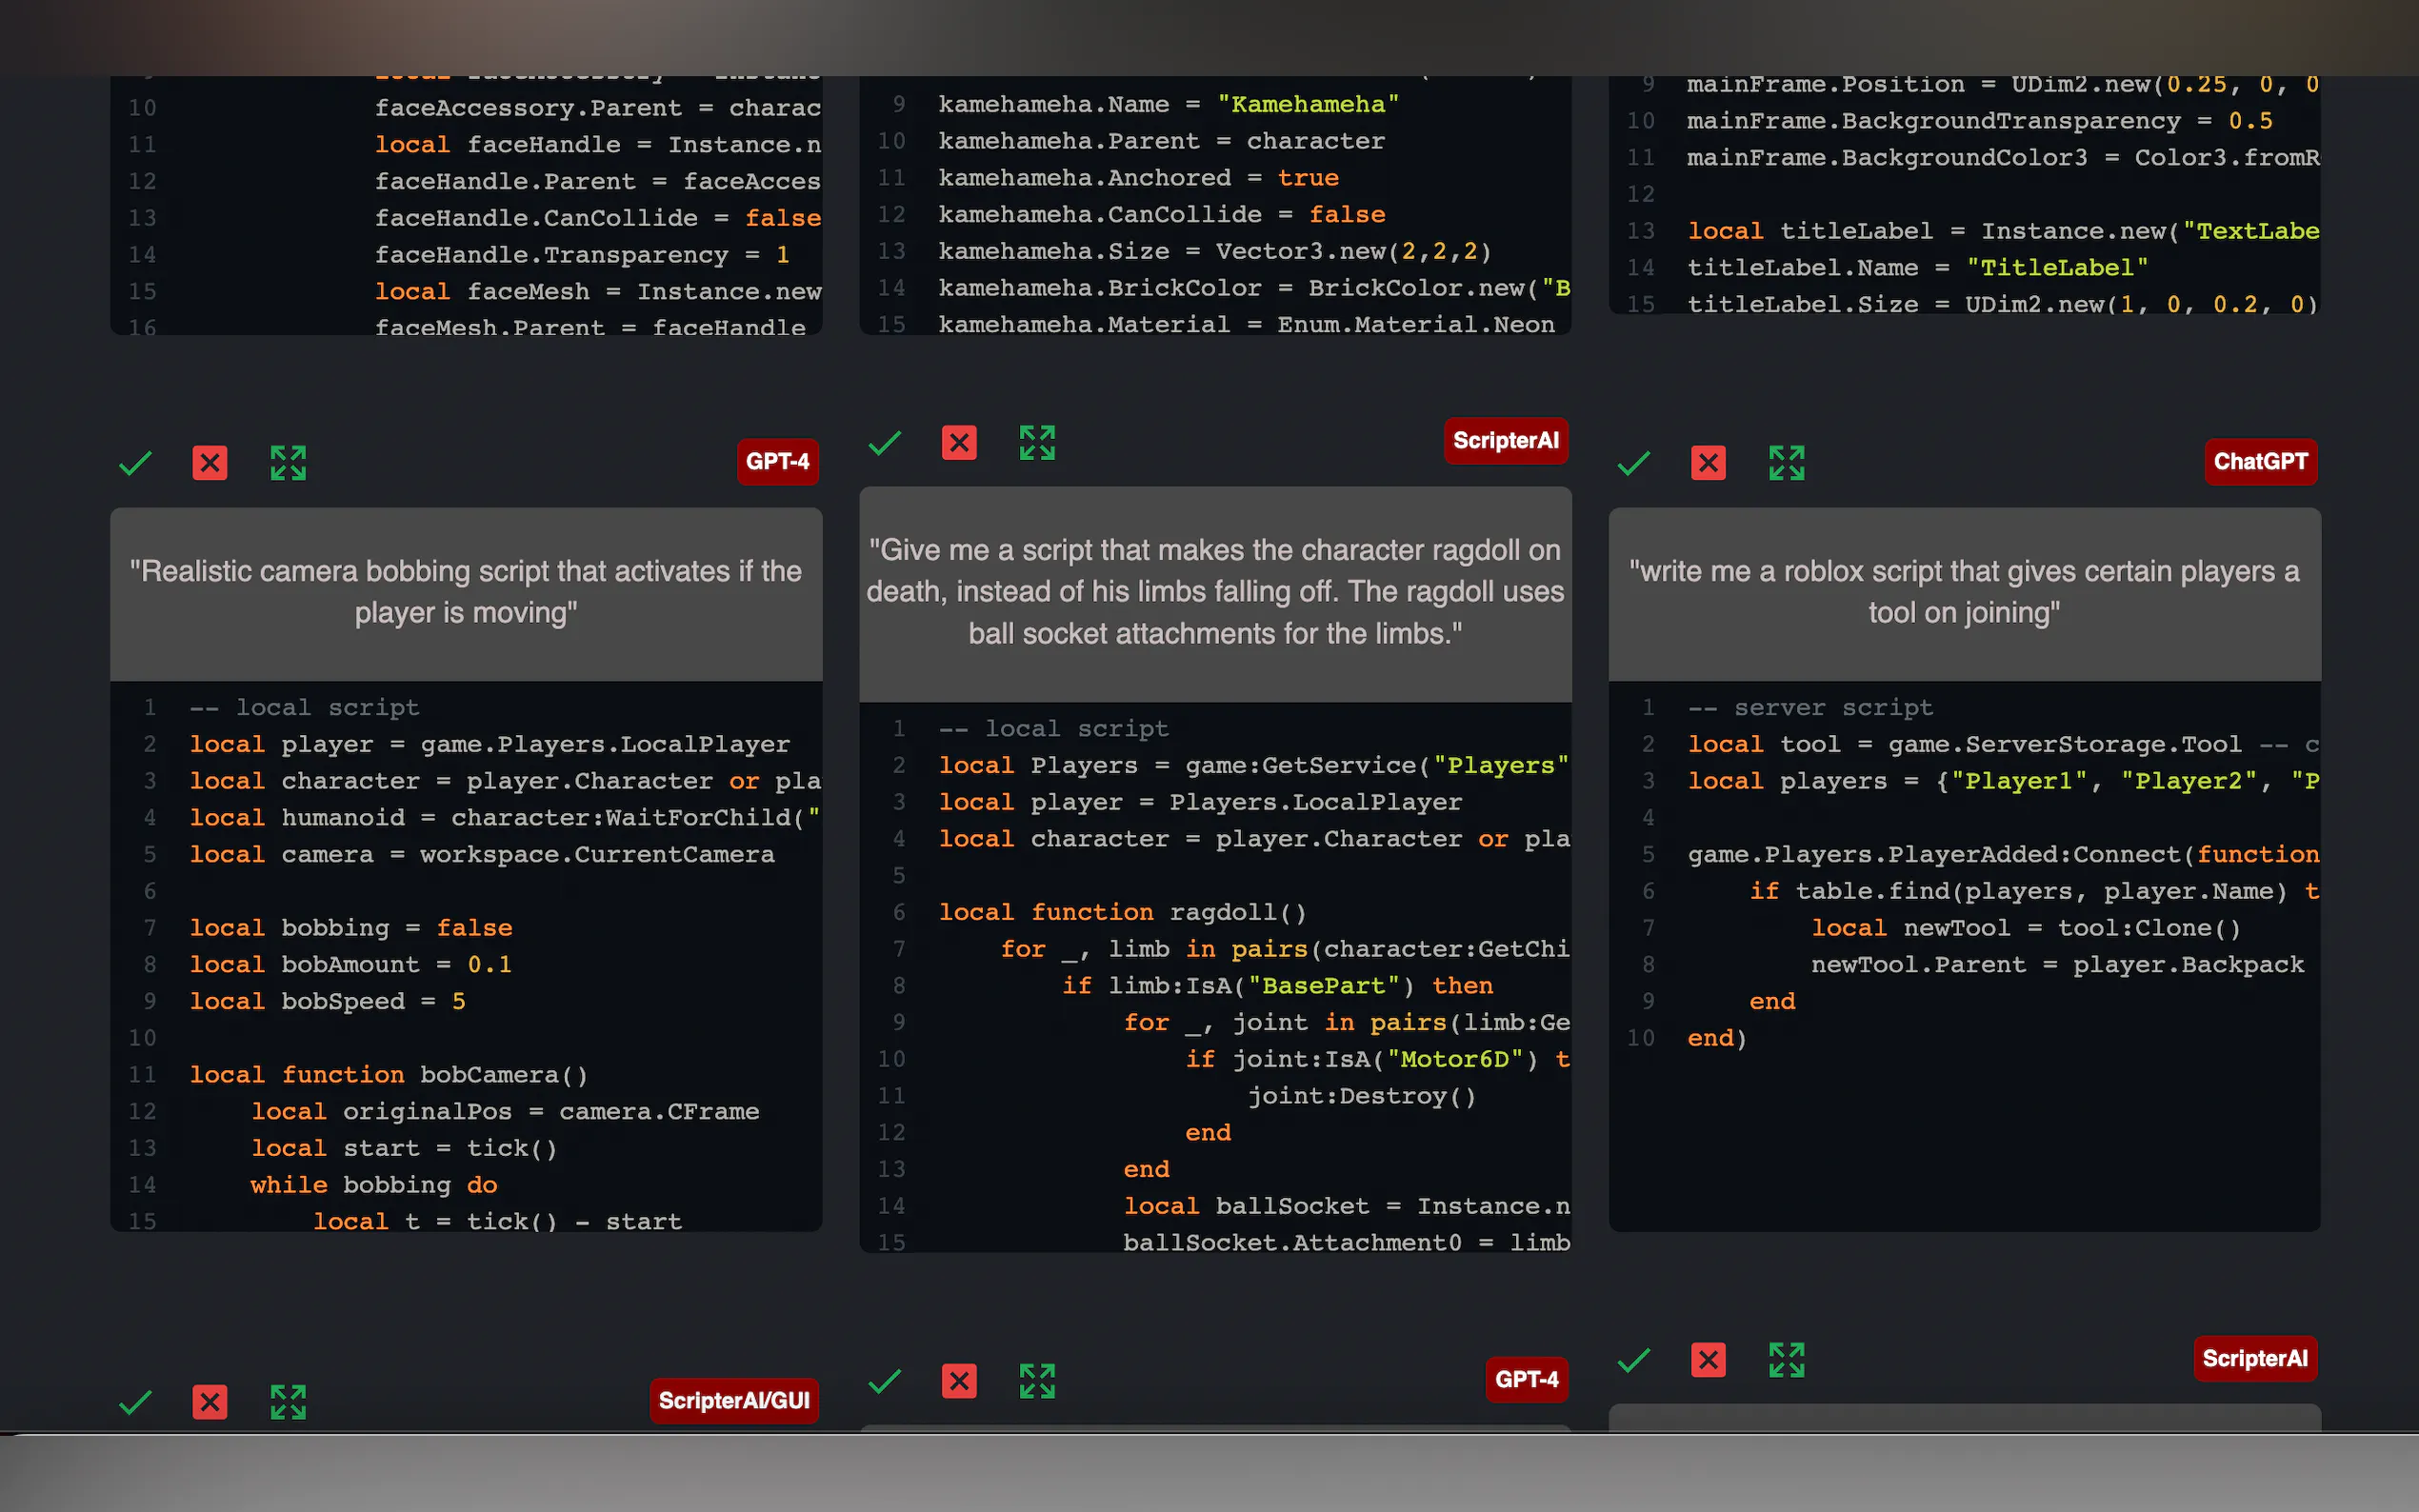Click the GPT-4 tag above camera bobbing prompt
The image size is (2419, 1512).
[777, 462]
